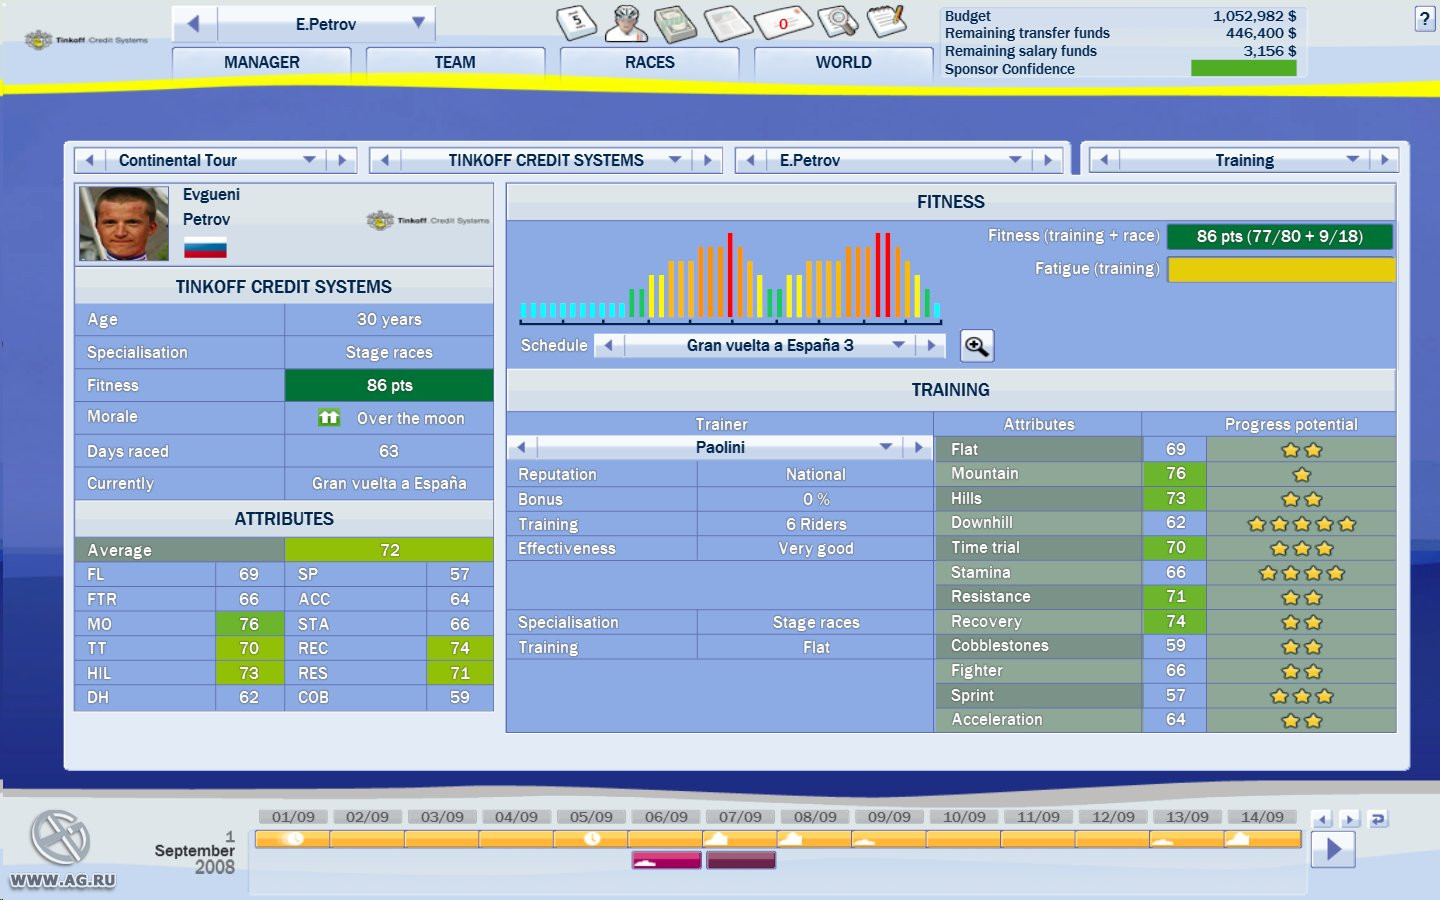Screen dimensions: 1440x900
Task: Expand the TINKOFF CREDIT SYSTEMS team dropdown
Action: [x=675, y=160]
